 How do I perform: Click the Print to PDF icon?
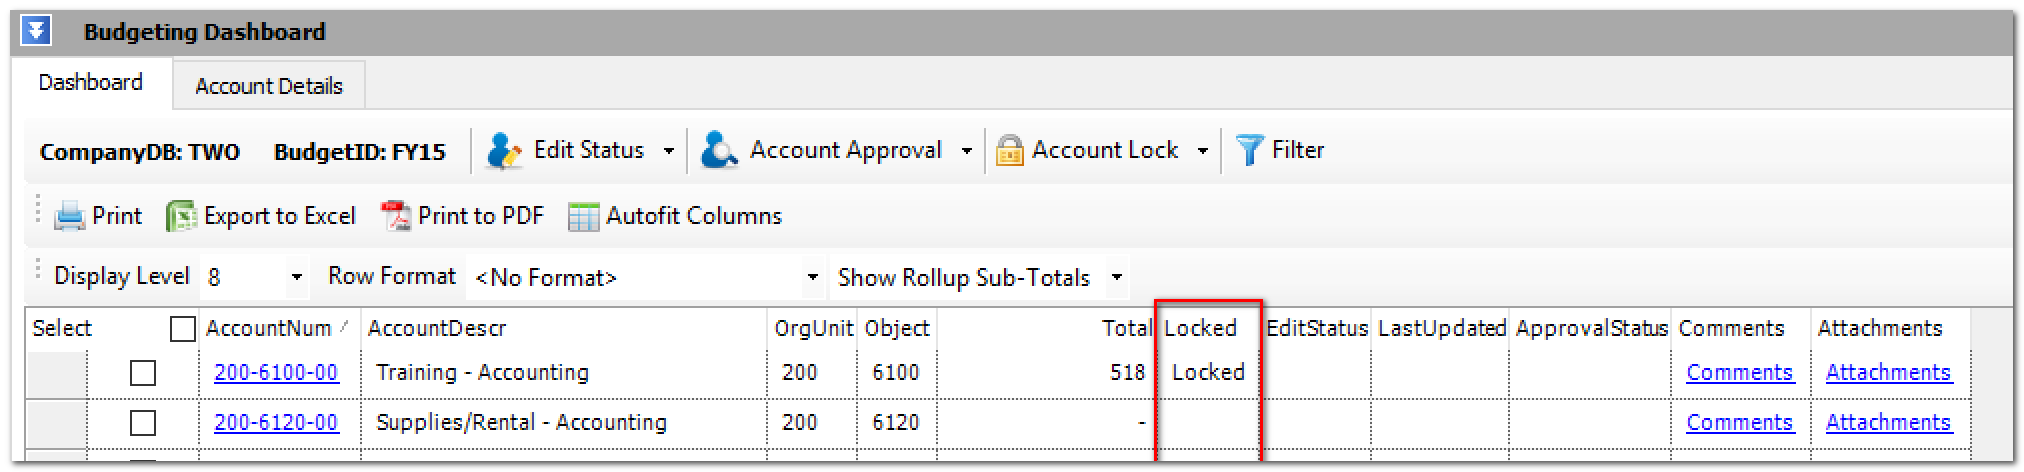[x=396, y=216]
